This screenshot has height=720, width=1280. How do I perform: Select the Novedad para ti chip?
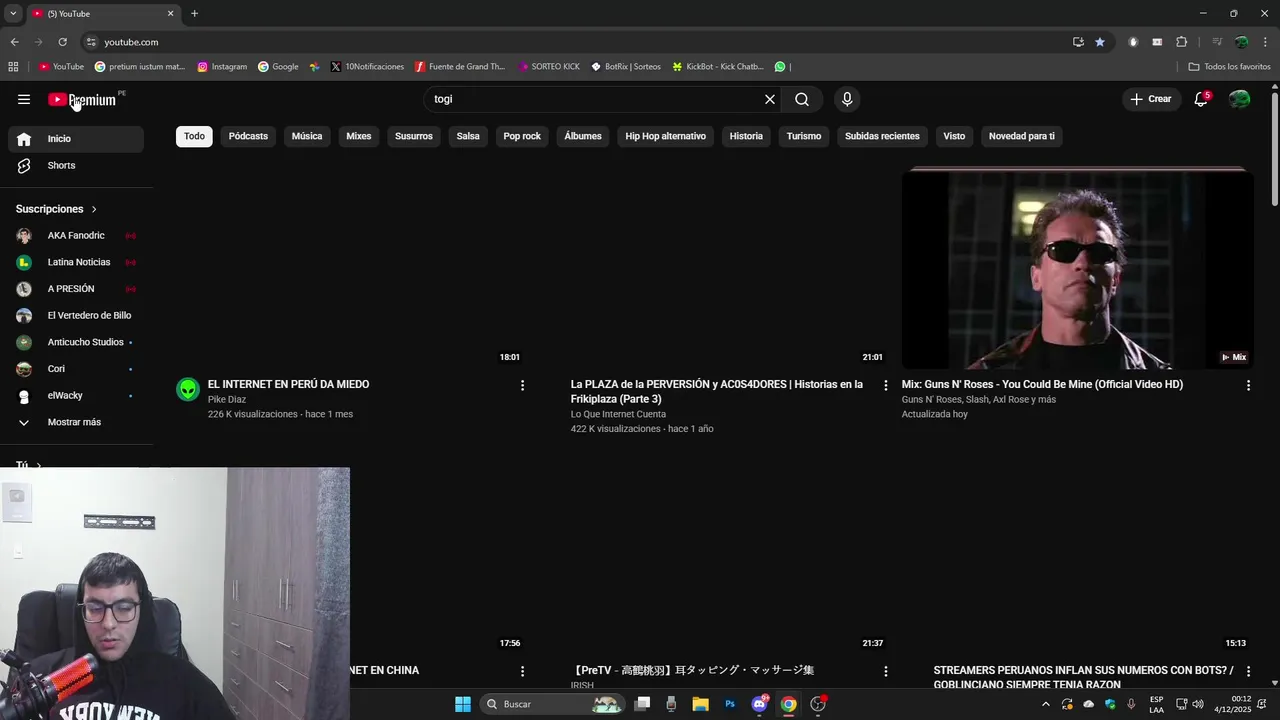point(1022,136)
